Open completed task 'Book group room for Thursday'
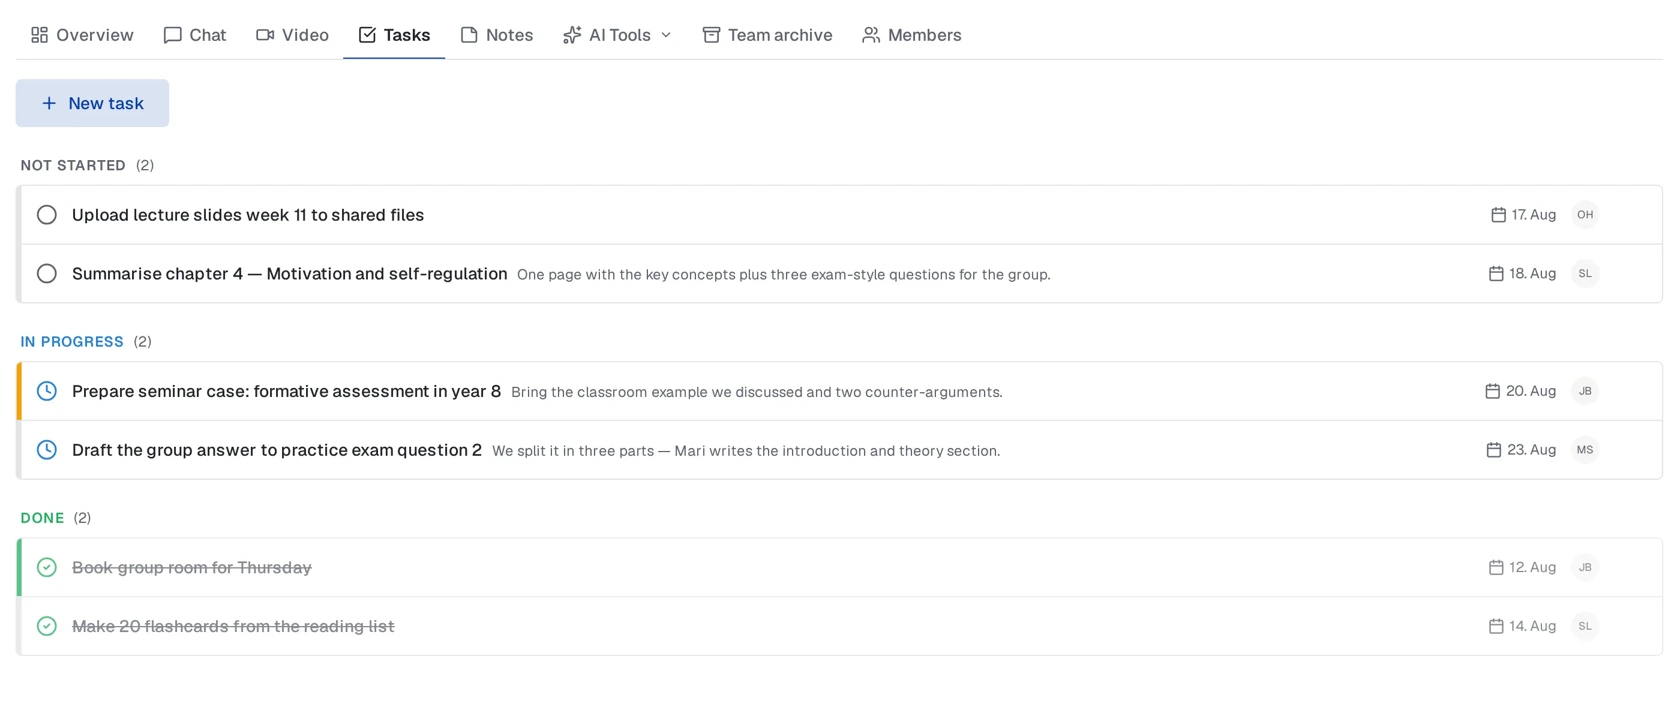The height and width of the screenshot is (728, 1668). click(x=192, y=568)
